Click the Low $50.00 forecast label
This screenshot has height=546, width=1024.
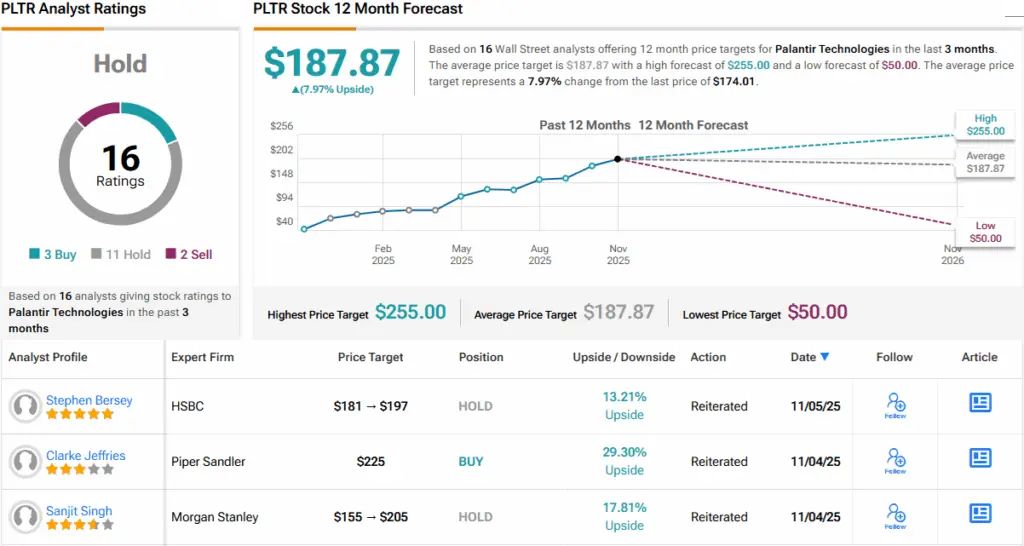point(984,232)
